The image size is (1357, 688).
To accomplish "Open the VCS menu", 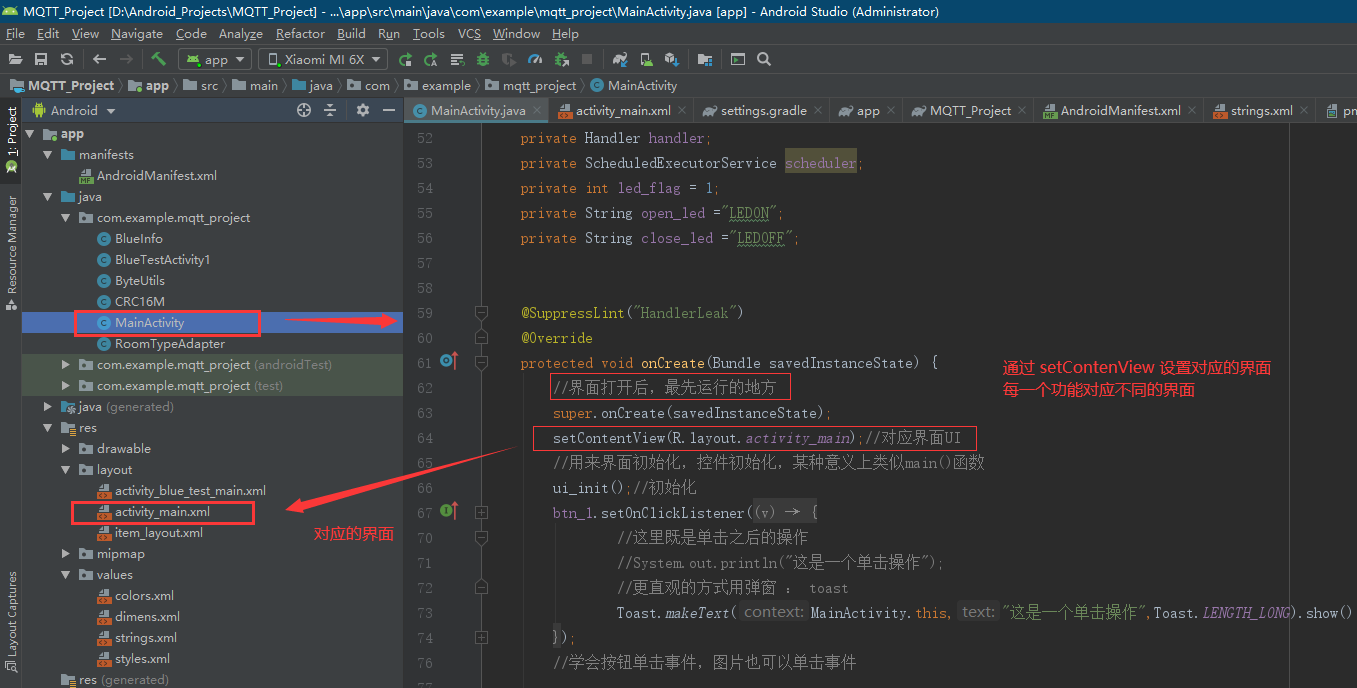I will tap(469, 33).
